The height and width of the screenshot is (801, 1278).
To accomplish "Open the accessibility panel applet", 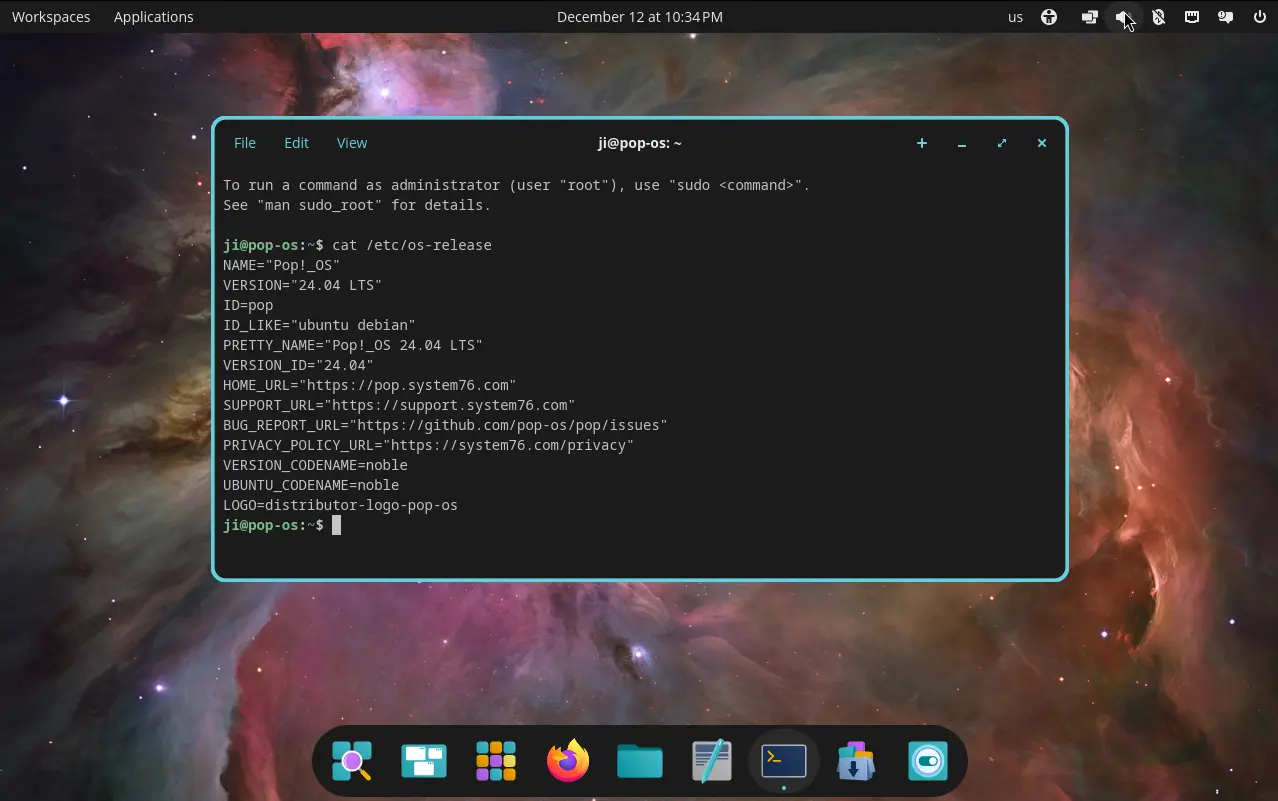I will [x=1049, y=17].
